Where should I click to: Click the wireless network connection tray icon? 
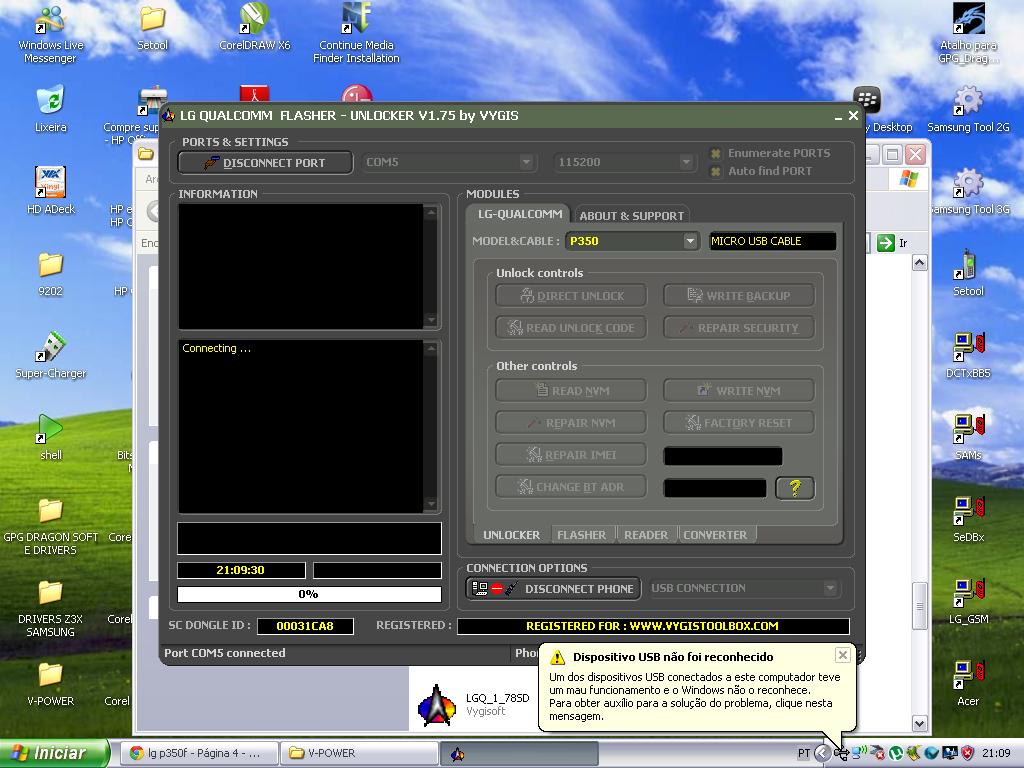point(858,753)
